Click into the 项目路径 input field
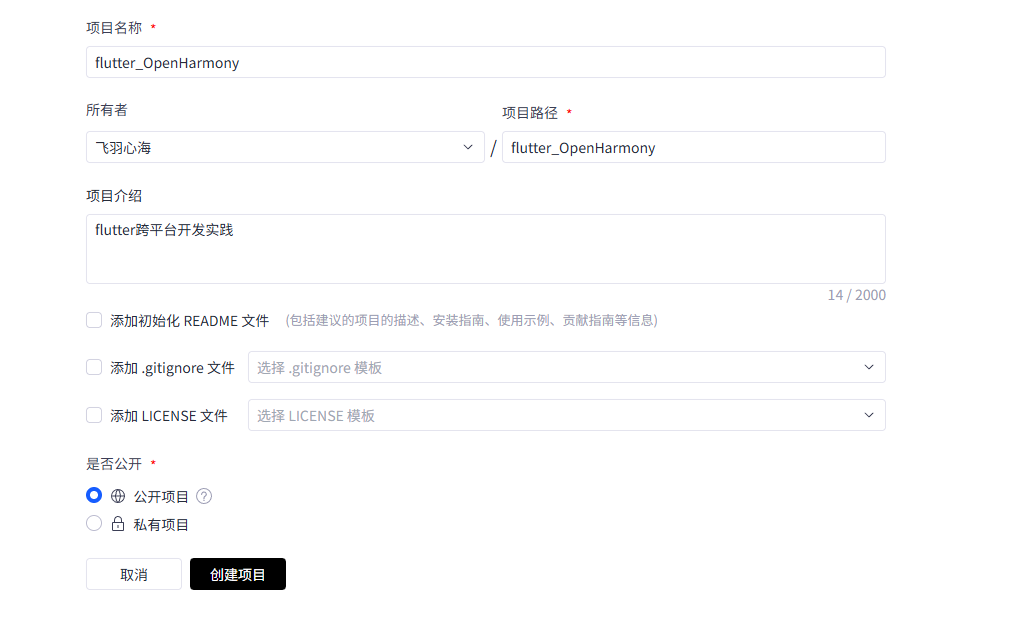 click(694, 147)
